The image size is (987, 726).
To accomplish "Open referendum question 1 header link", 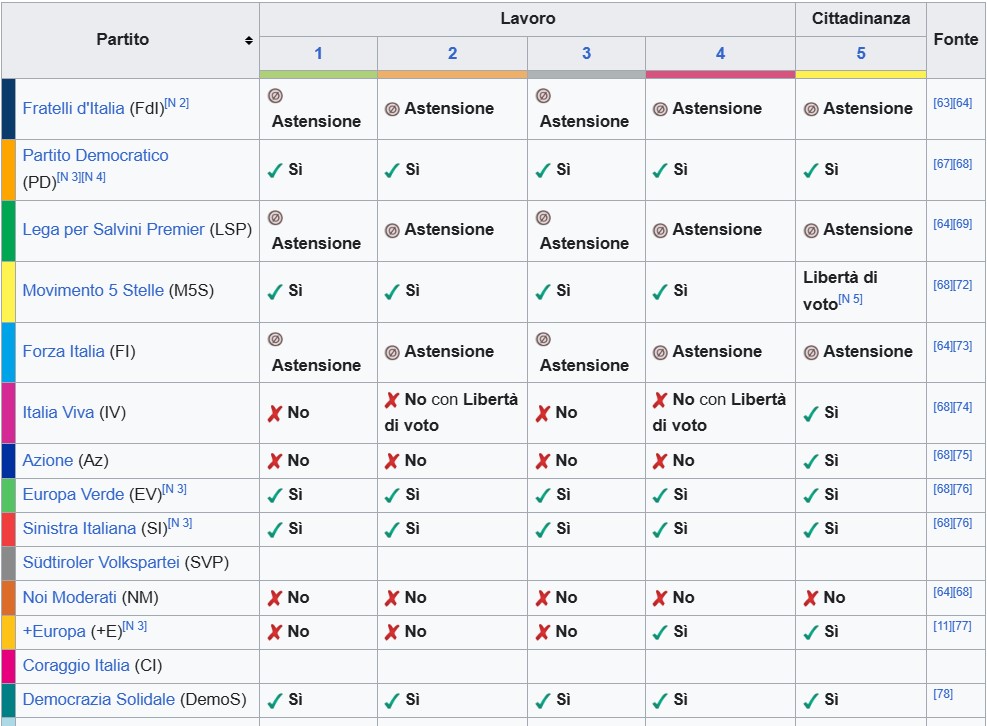I will coord(319,54).
